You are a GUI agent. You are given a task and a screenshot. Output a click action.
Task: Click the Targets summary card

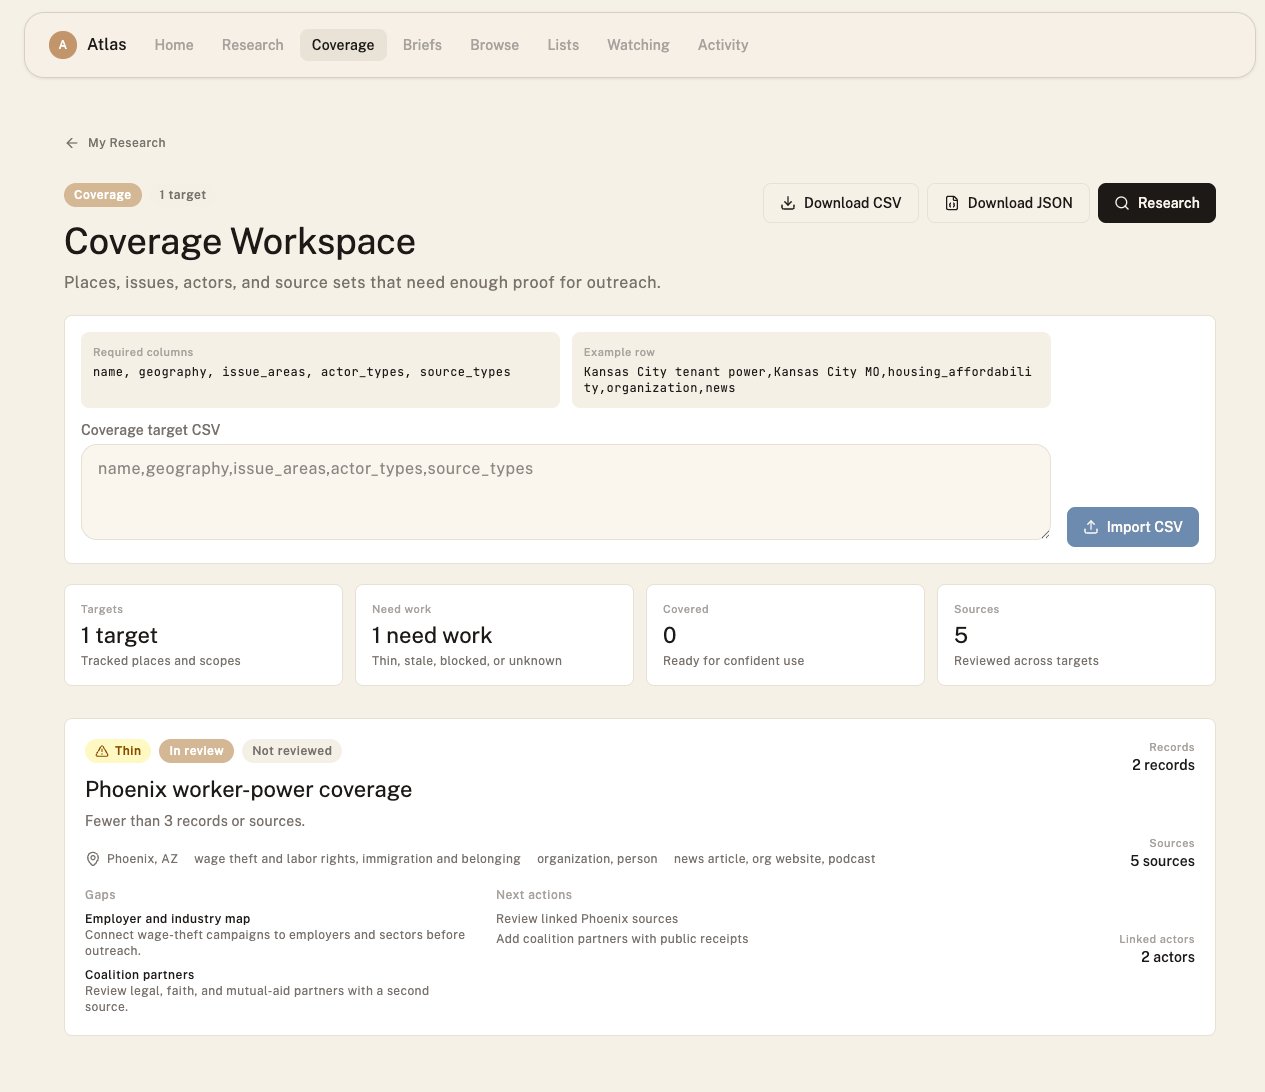[203, 635]
